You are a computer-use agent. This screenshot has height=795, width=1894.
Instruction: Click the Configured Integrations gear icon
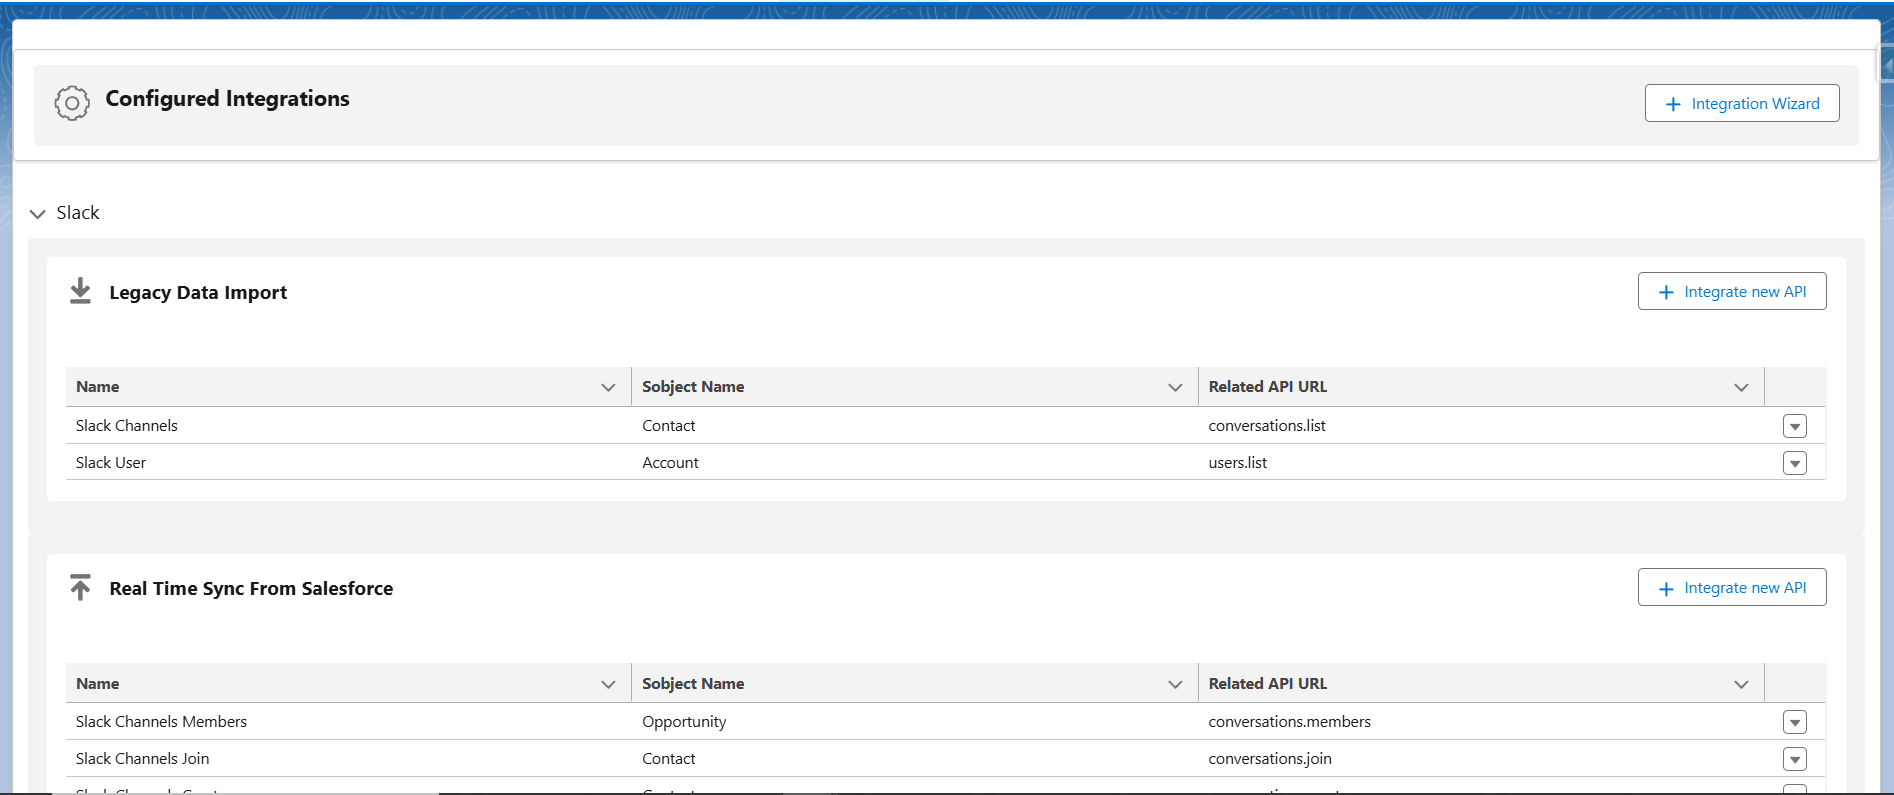click(72, 103)
